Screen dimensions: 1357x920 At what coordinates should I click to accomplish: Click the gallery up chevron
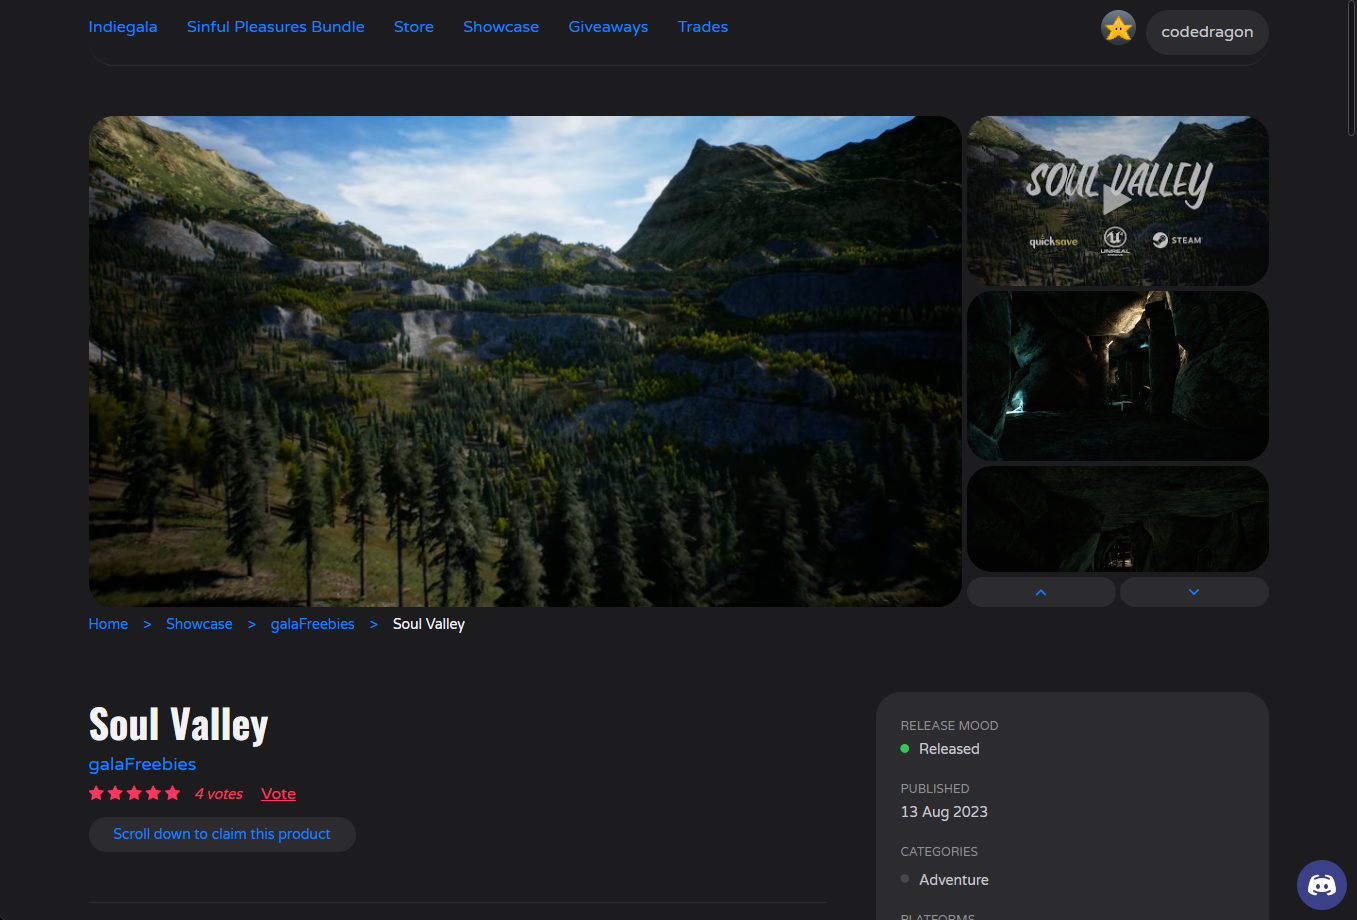coord(1041,592)
